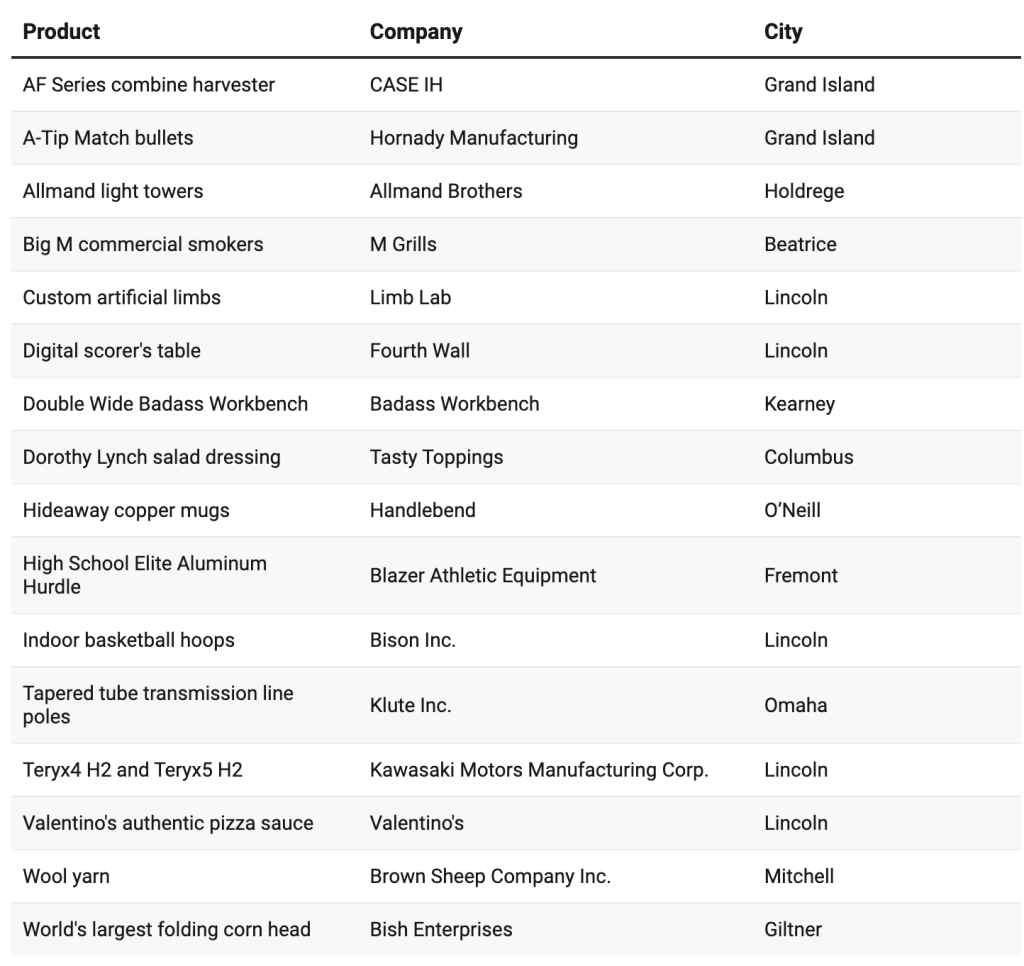Select Big M commercial smokers entry
The image size is (1024, 966).
pos(143,244)
